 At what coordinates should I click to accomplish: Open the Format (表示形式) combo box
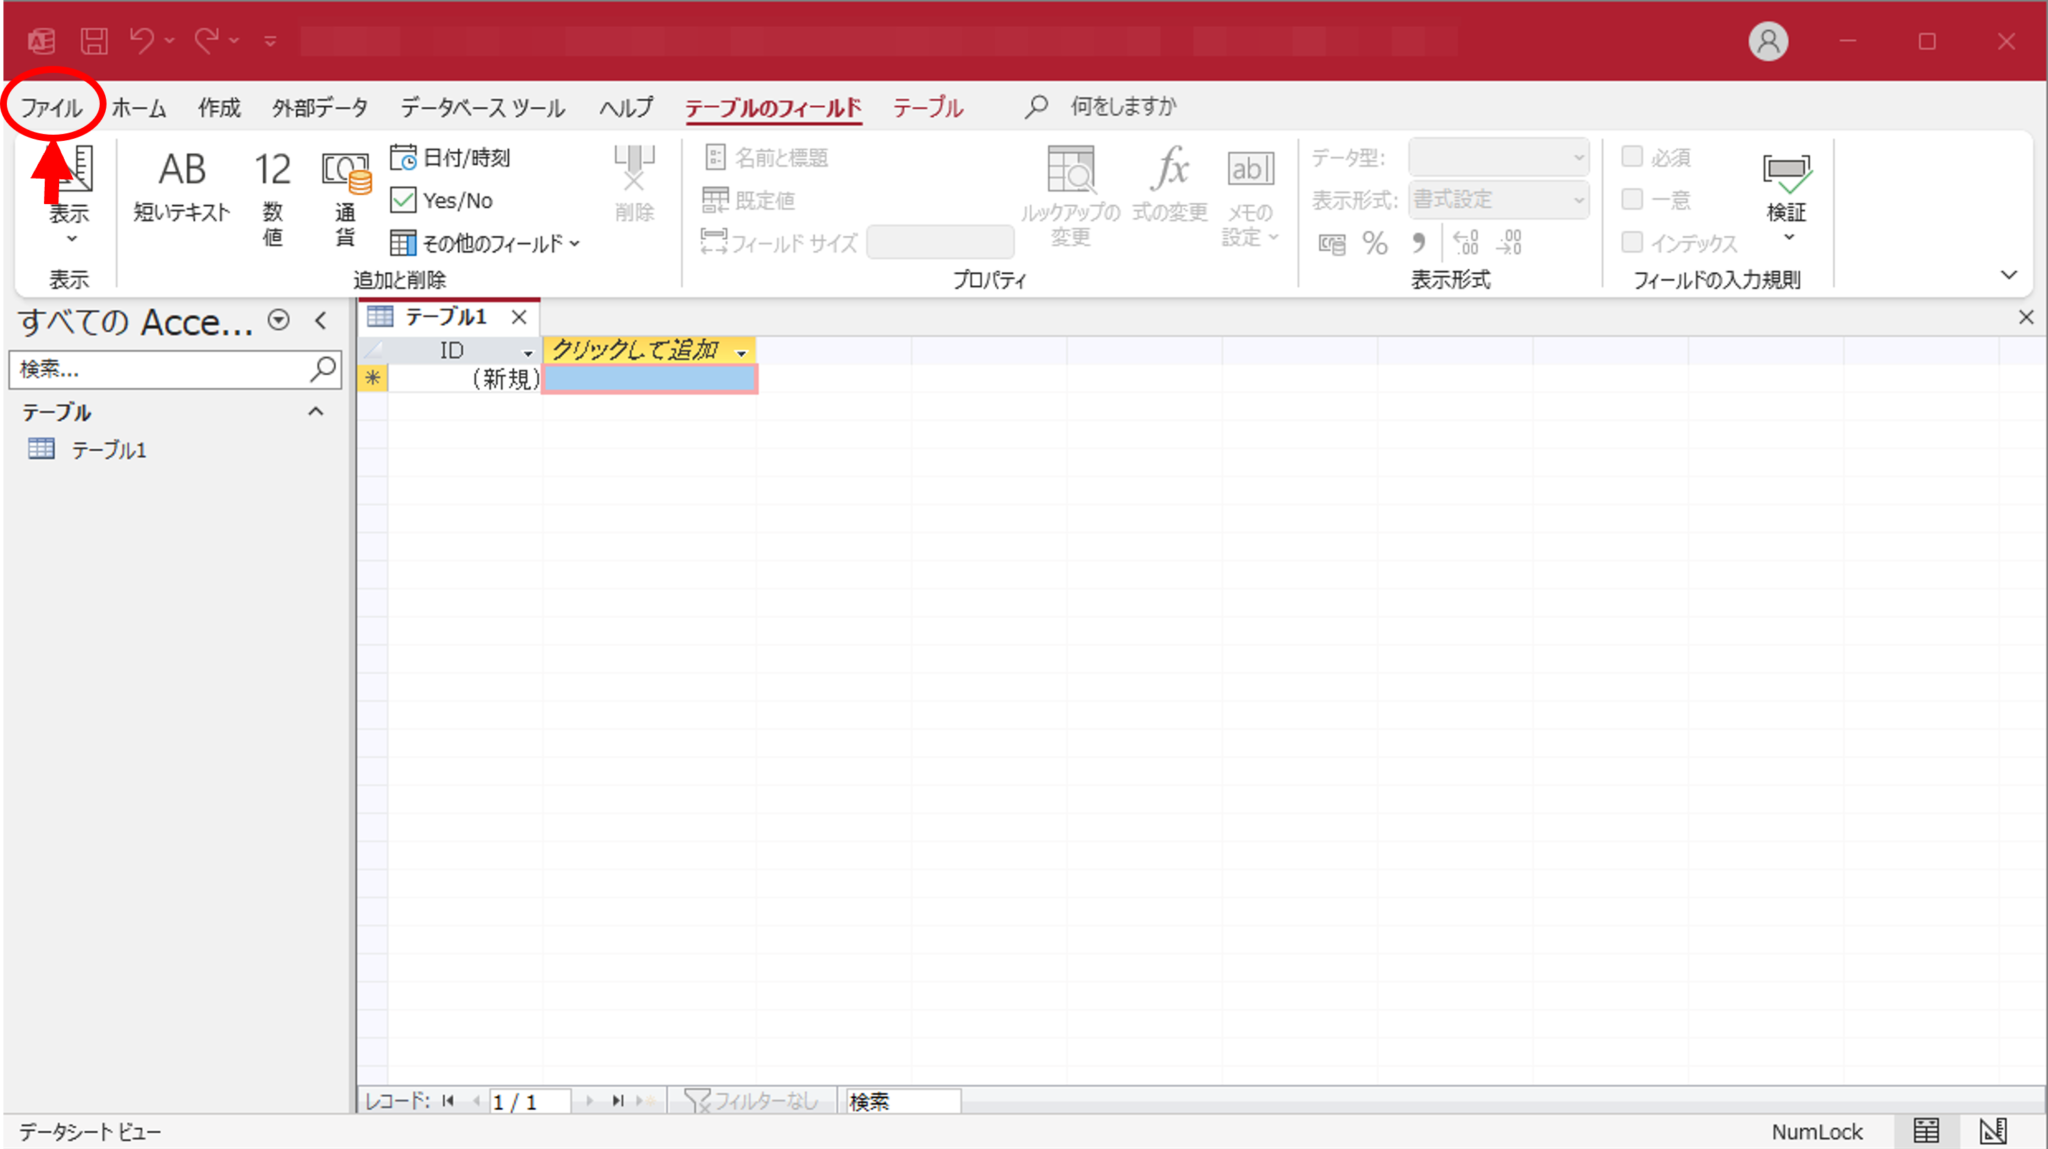(1498, 200)
